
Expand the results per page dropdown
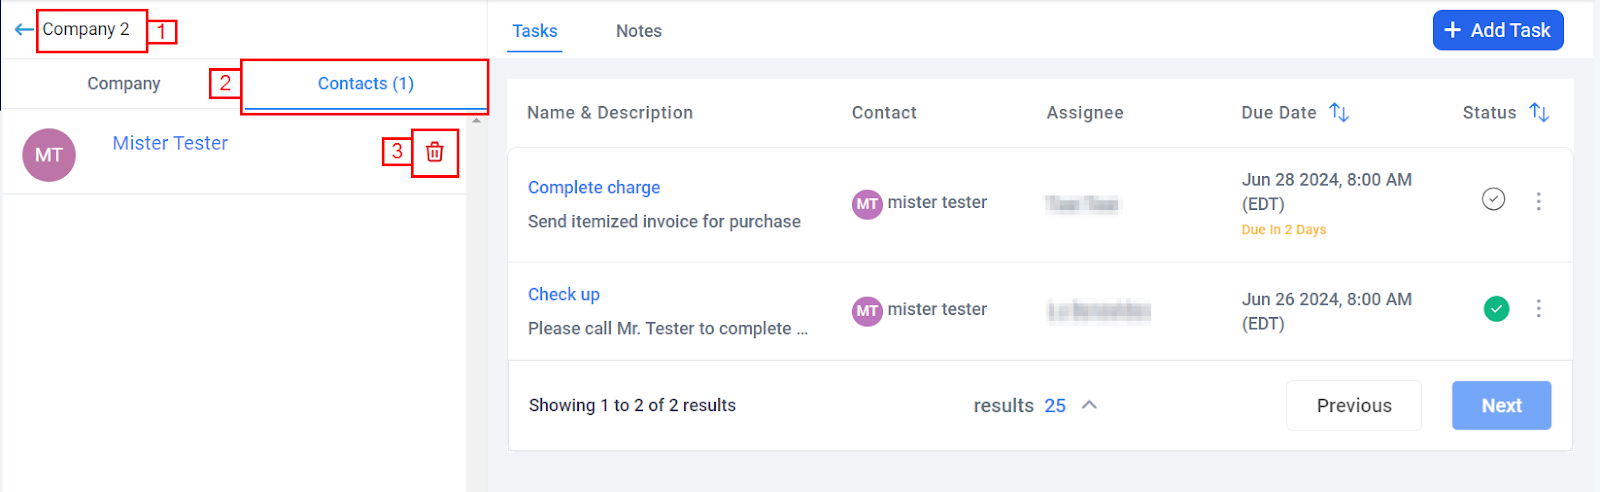(1089, 405)
